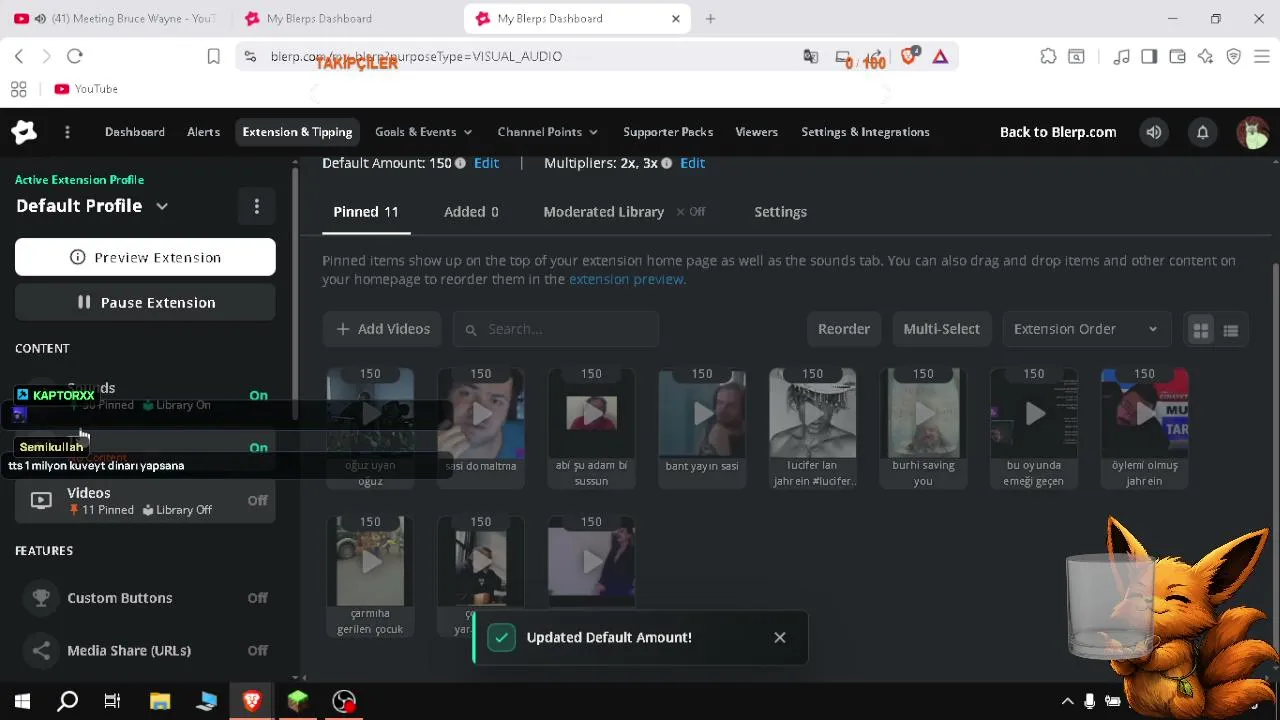
Task: Open the Settings tab
Action: coord(780,212)
